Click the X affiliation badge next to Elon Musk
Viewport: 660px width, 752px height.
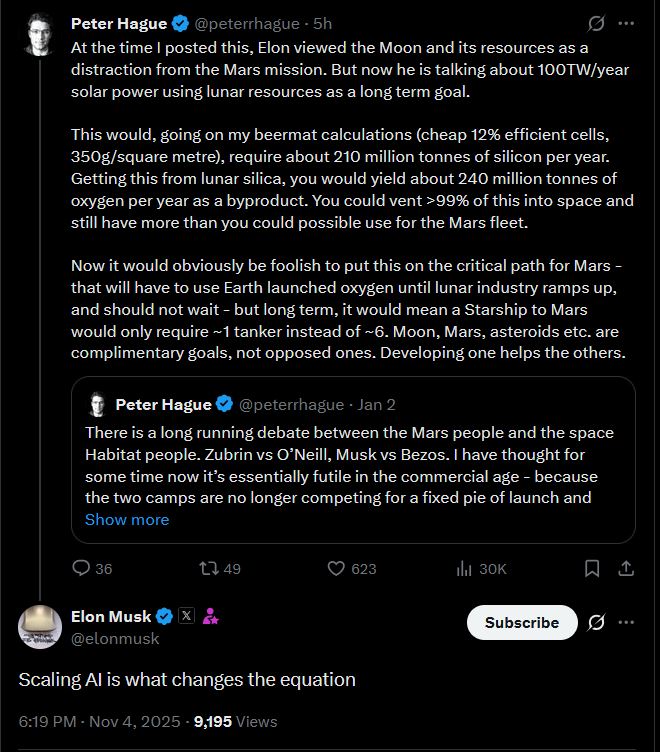coord(186,616)
